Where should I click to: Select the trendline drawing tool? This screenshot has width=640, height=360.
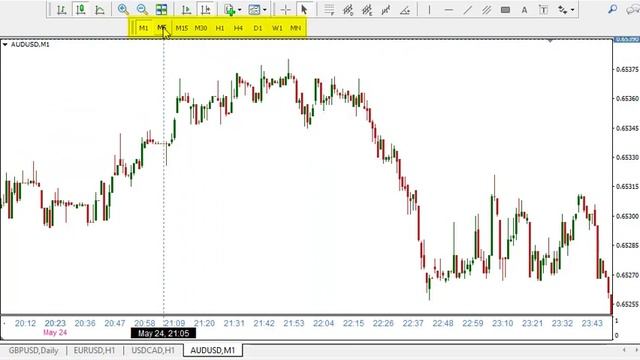[468, 9]
